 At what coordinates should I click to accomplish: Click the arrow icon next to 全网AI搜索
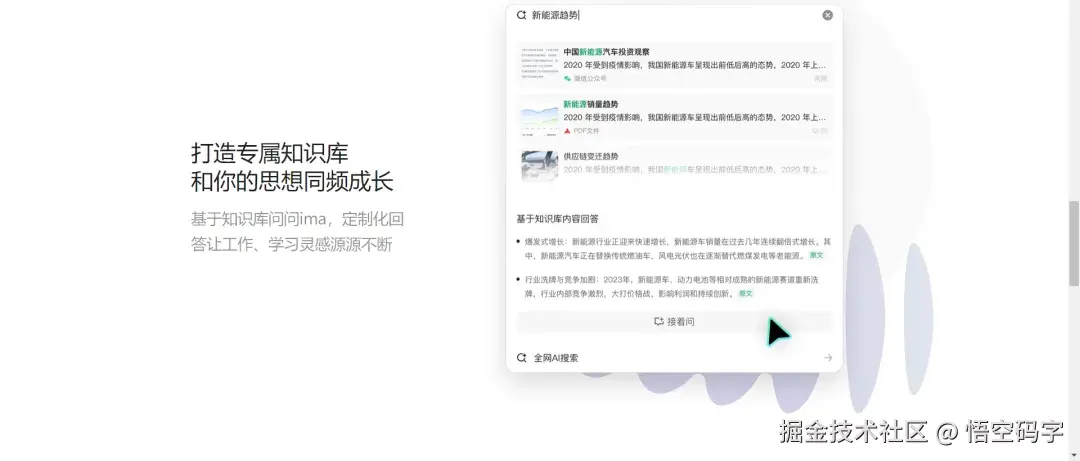(x=828, y=358)
